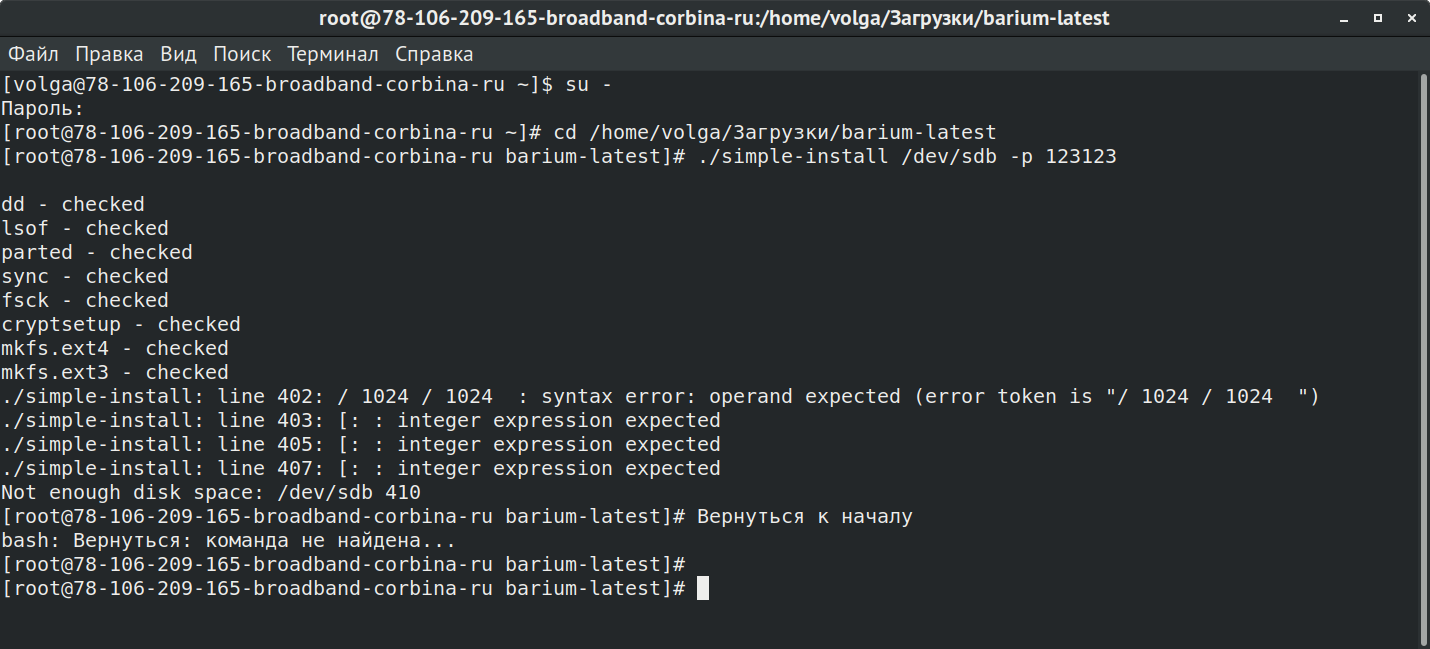Open the Вид menu
This screenshot has width=1430, height=649.
pos(178,54)
